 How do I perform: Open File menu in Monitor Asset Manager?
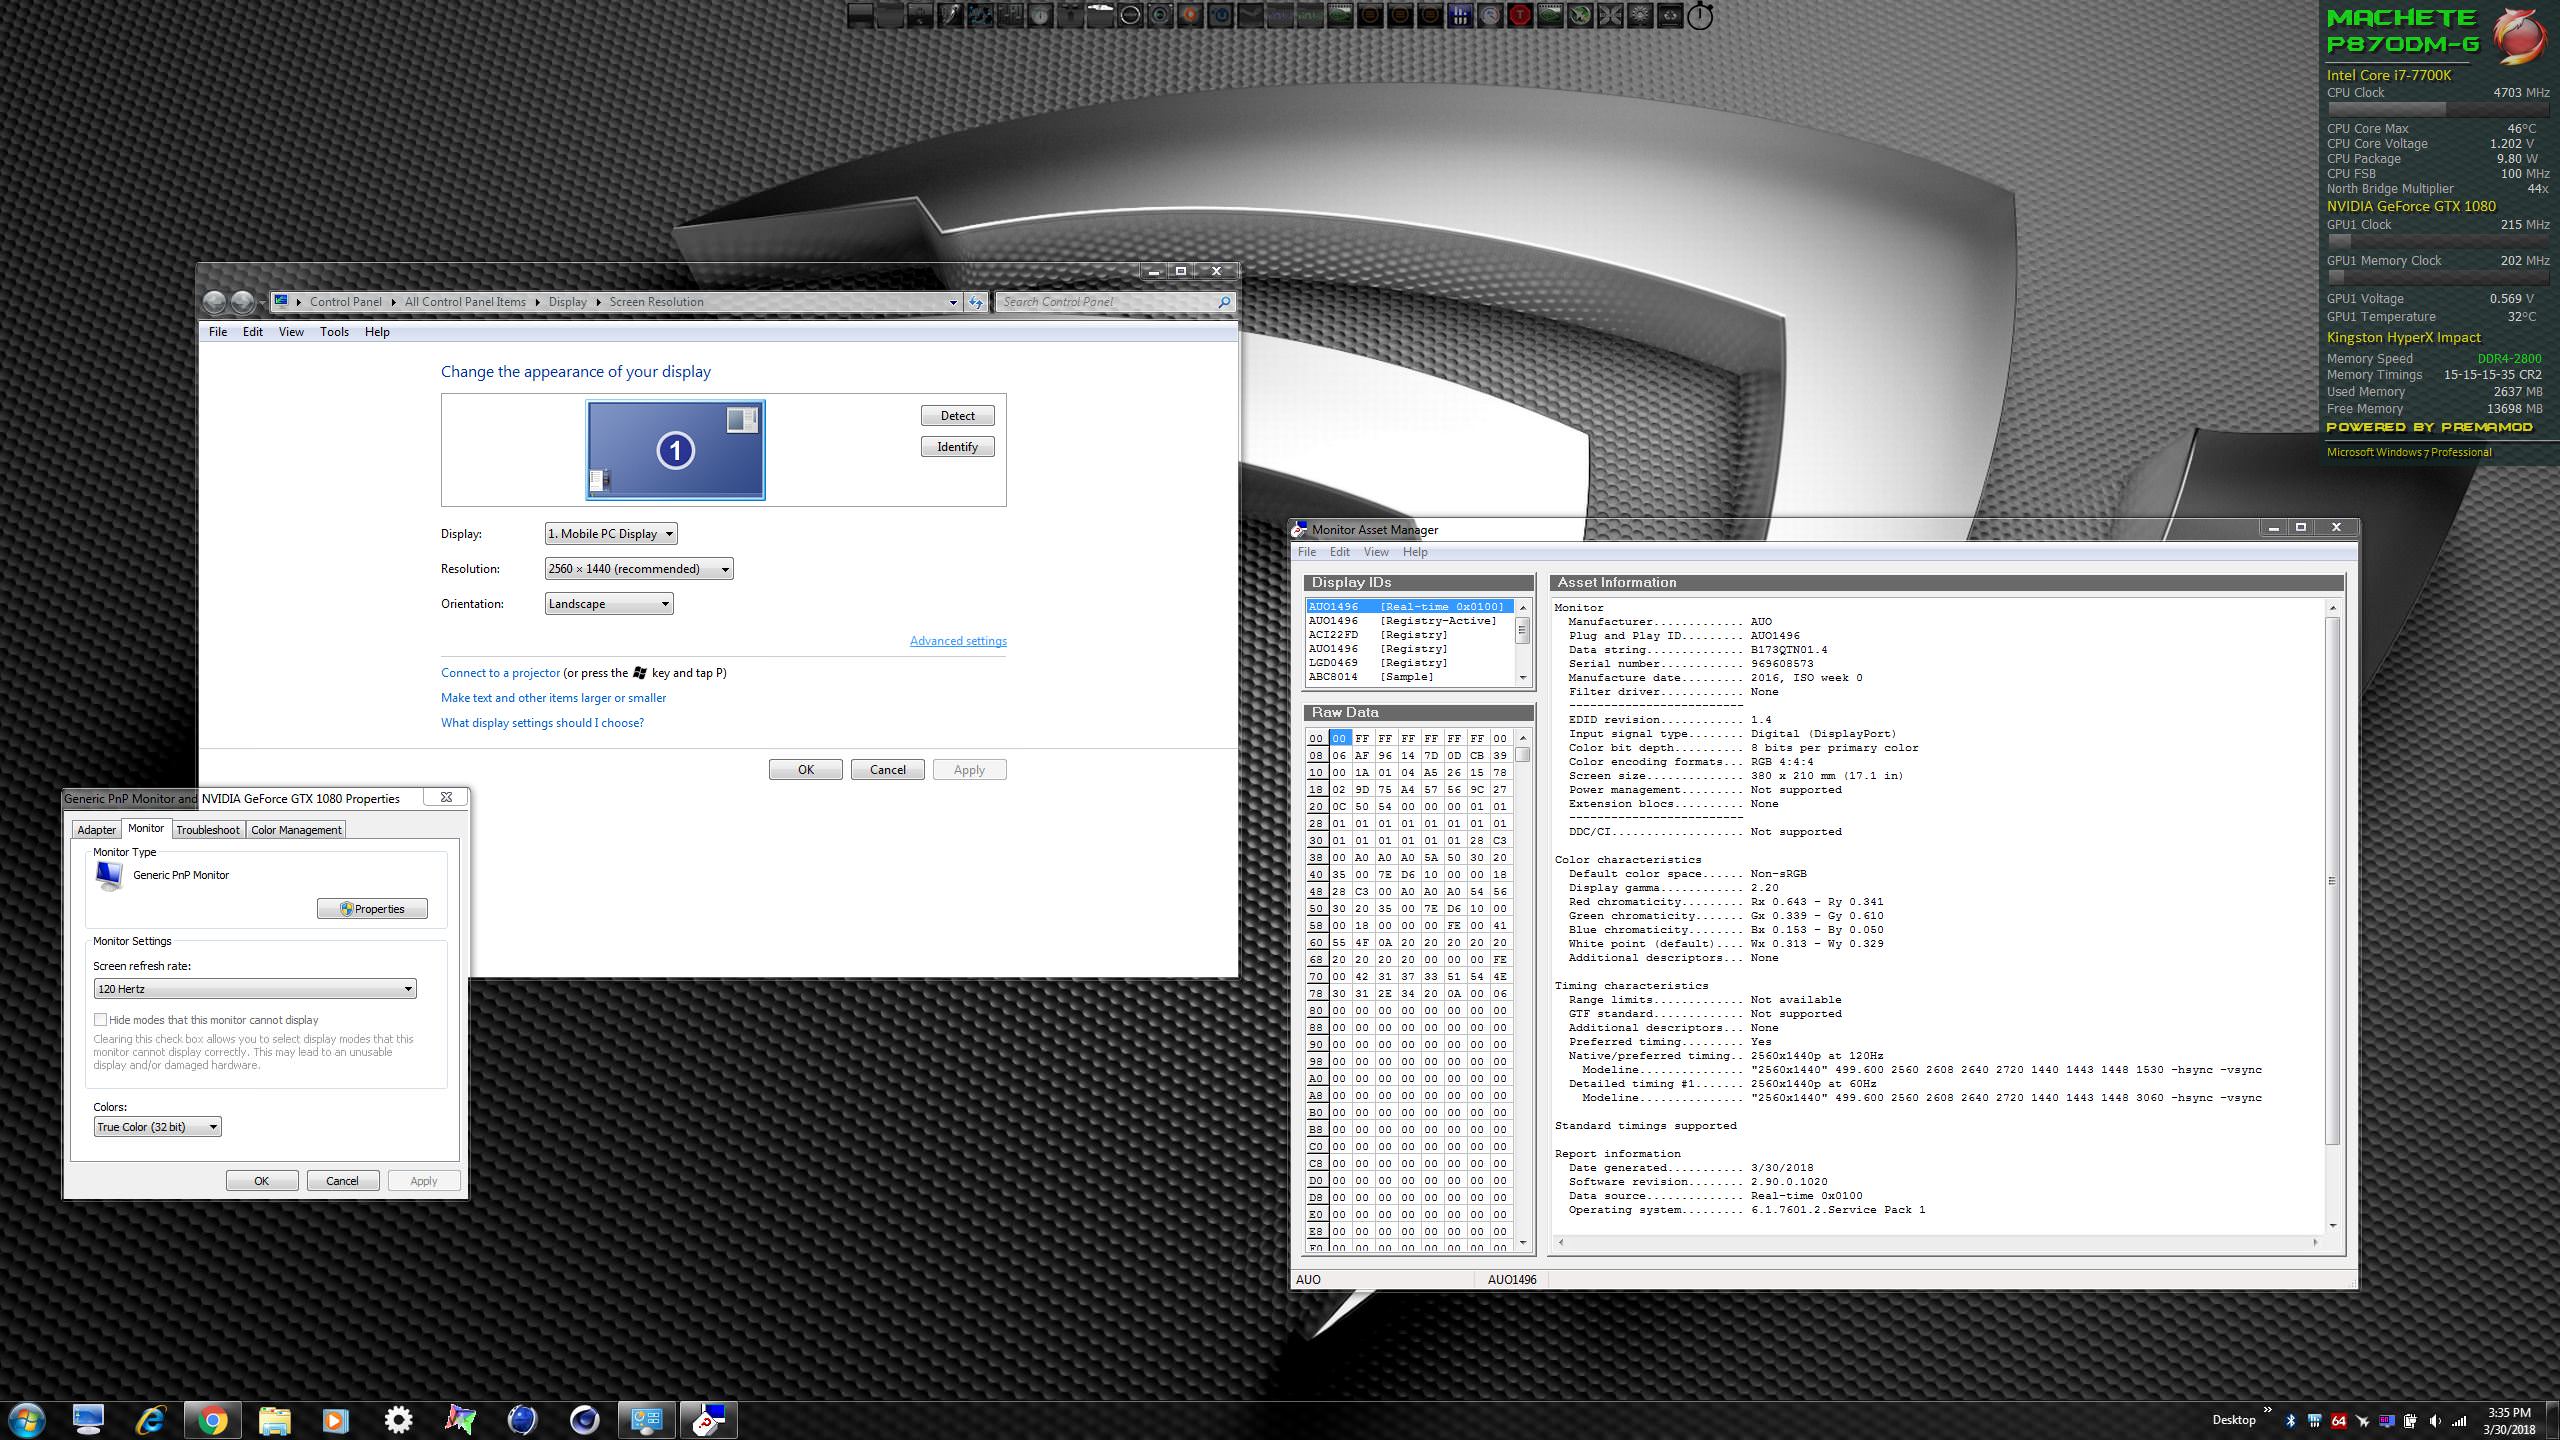click(1307, 552)
